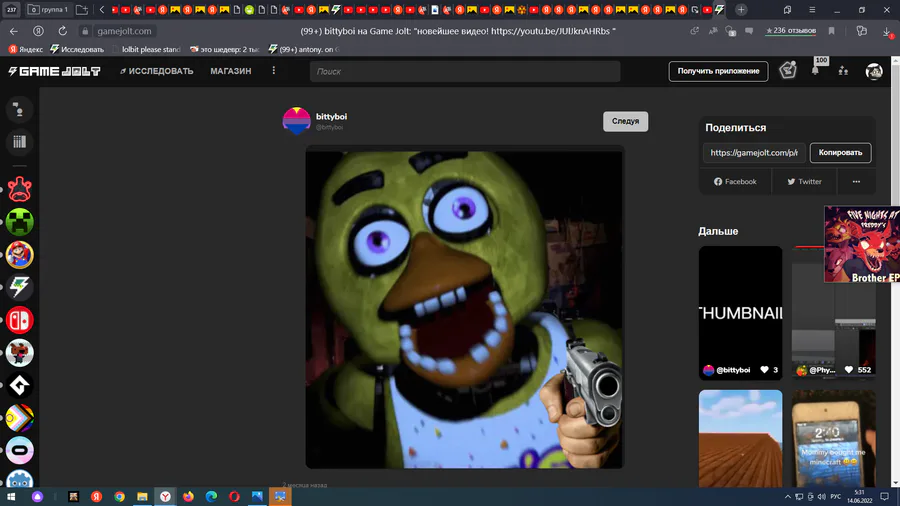The width and height of the screenshot is (900, 506).
Task: Open the Mommy bought me minecraft post
Action: click(x=833, y=438)
